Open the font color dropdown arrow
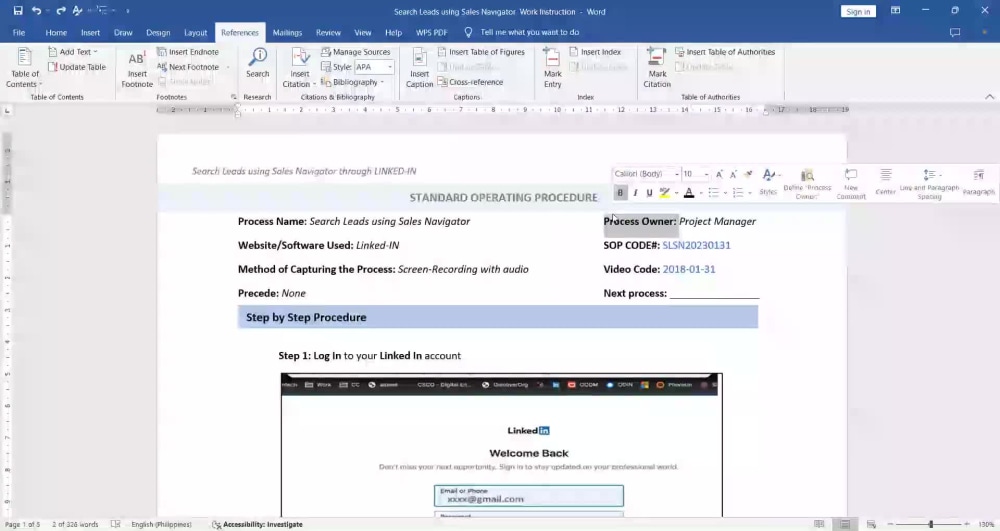Image resolution: width=1000 pixels, height=531 pixels. [700, 193]
